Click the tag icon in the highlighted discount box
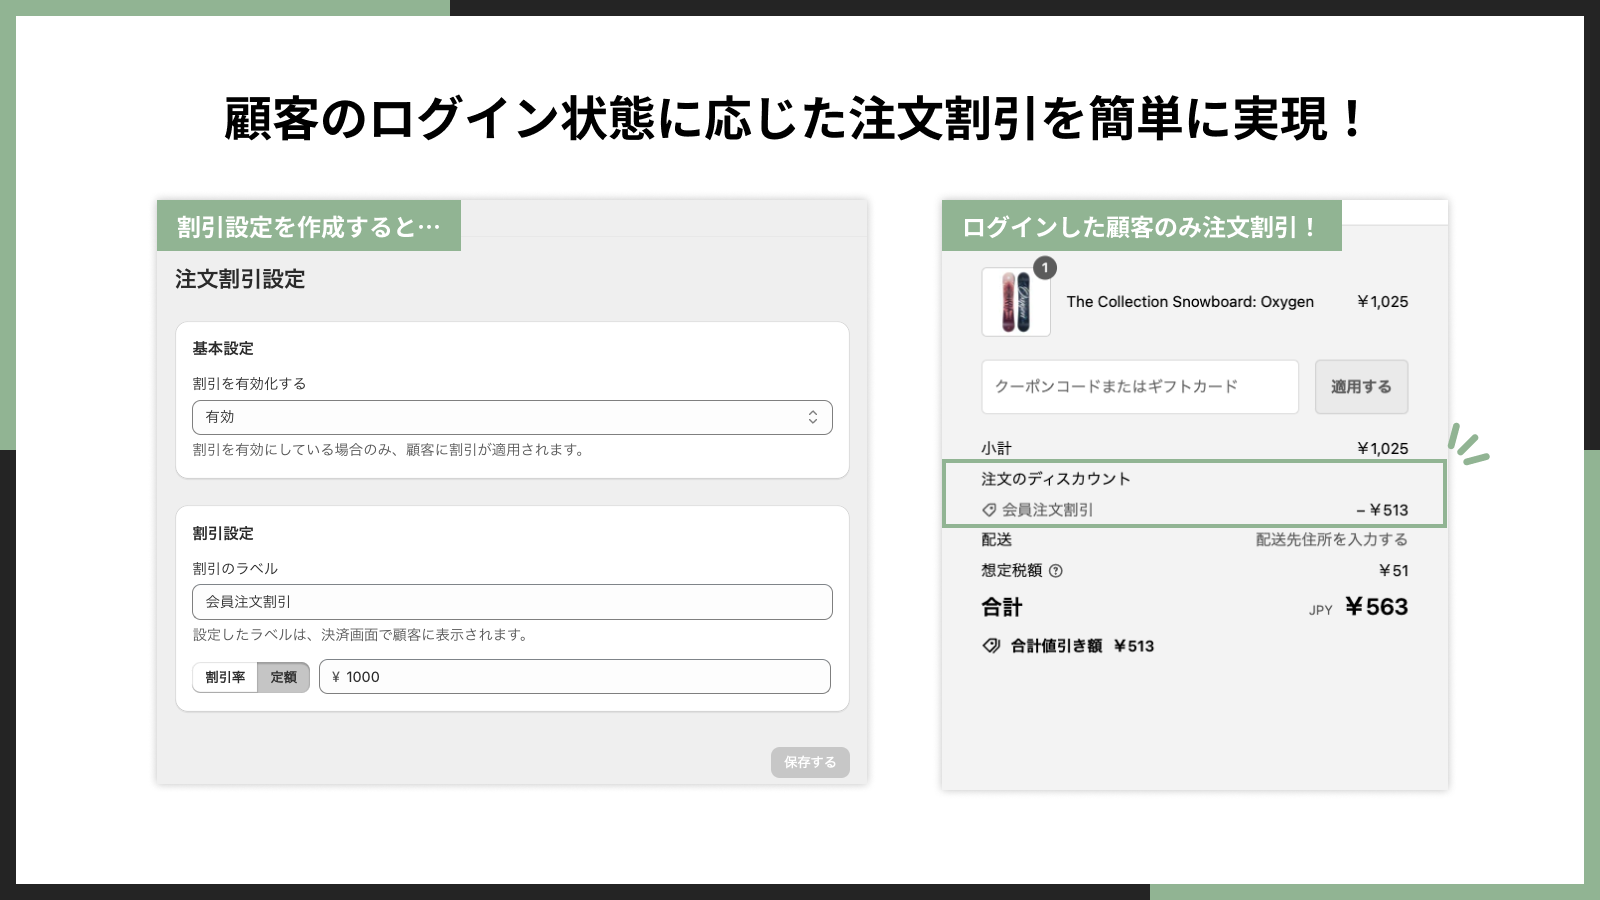Viewport: 1600px width, 900px height. 988,509
